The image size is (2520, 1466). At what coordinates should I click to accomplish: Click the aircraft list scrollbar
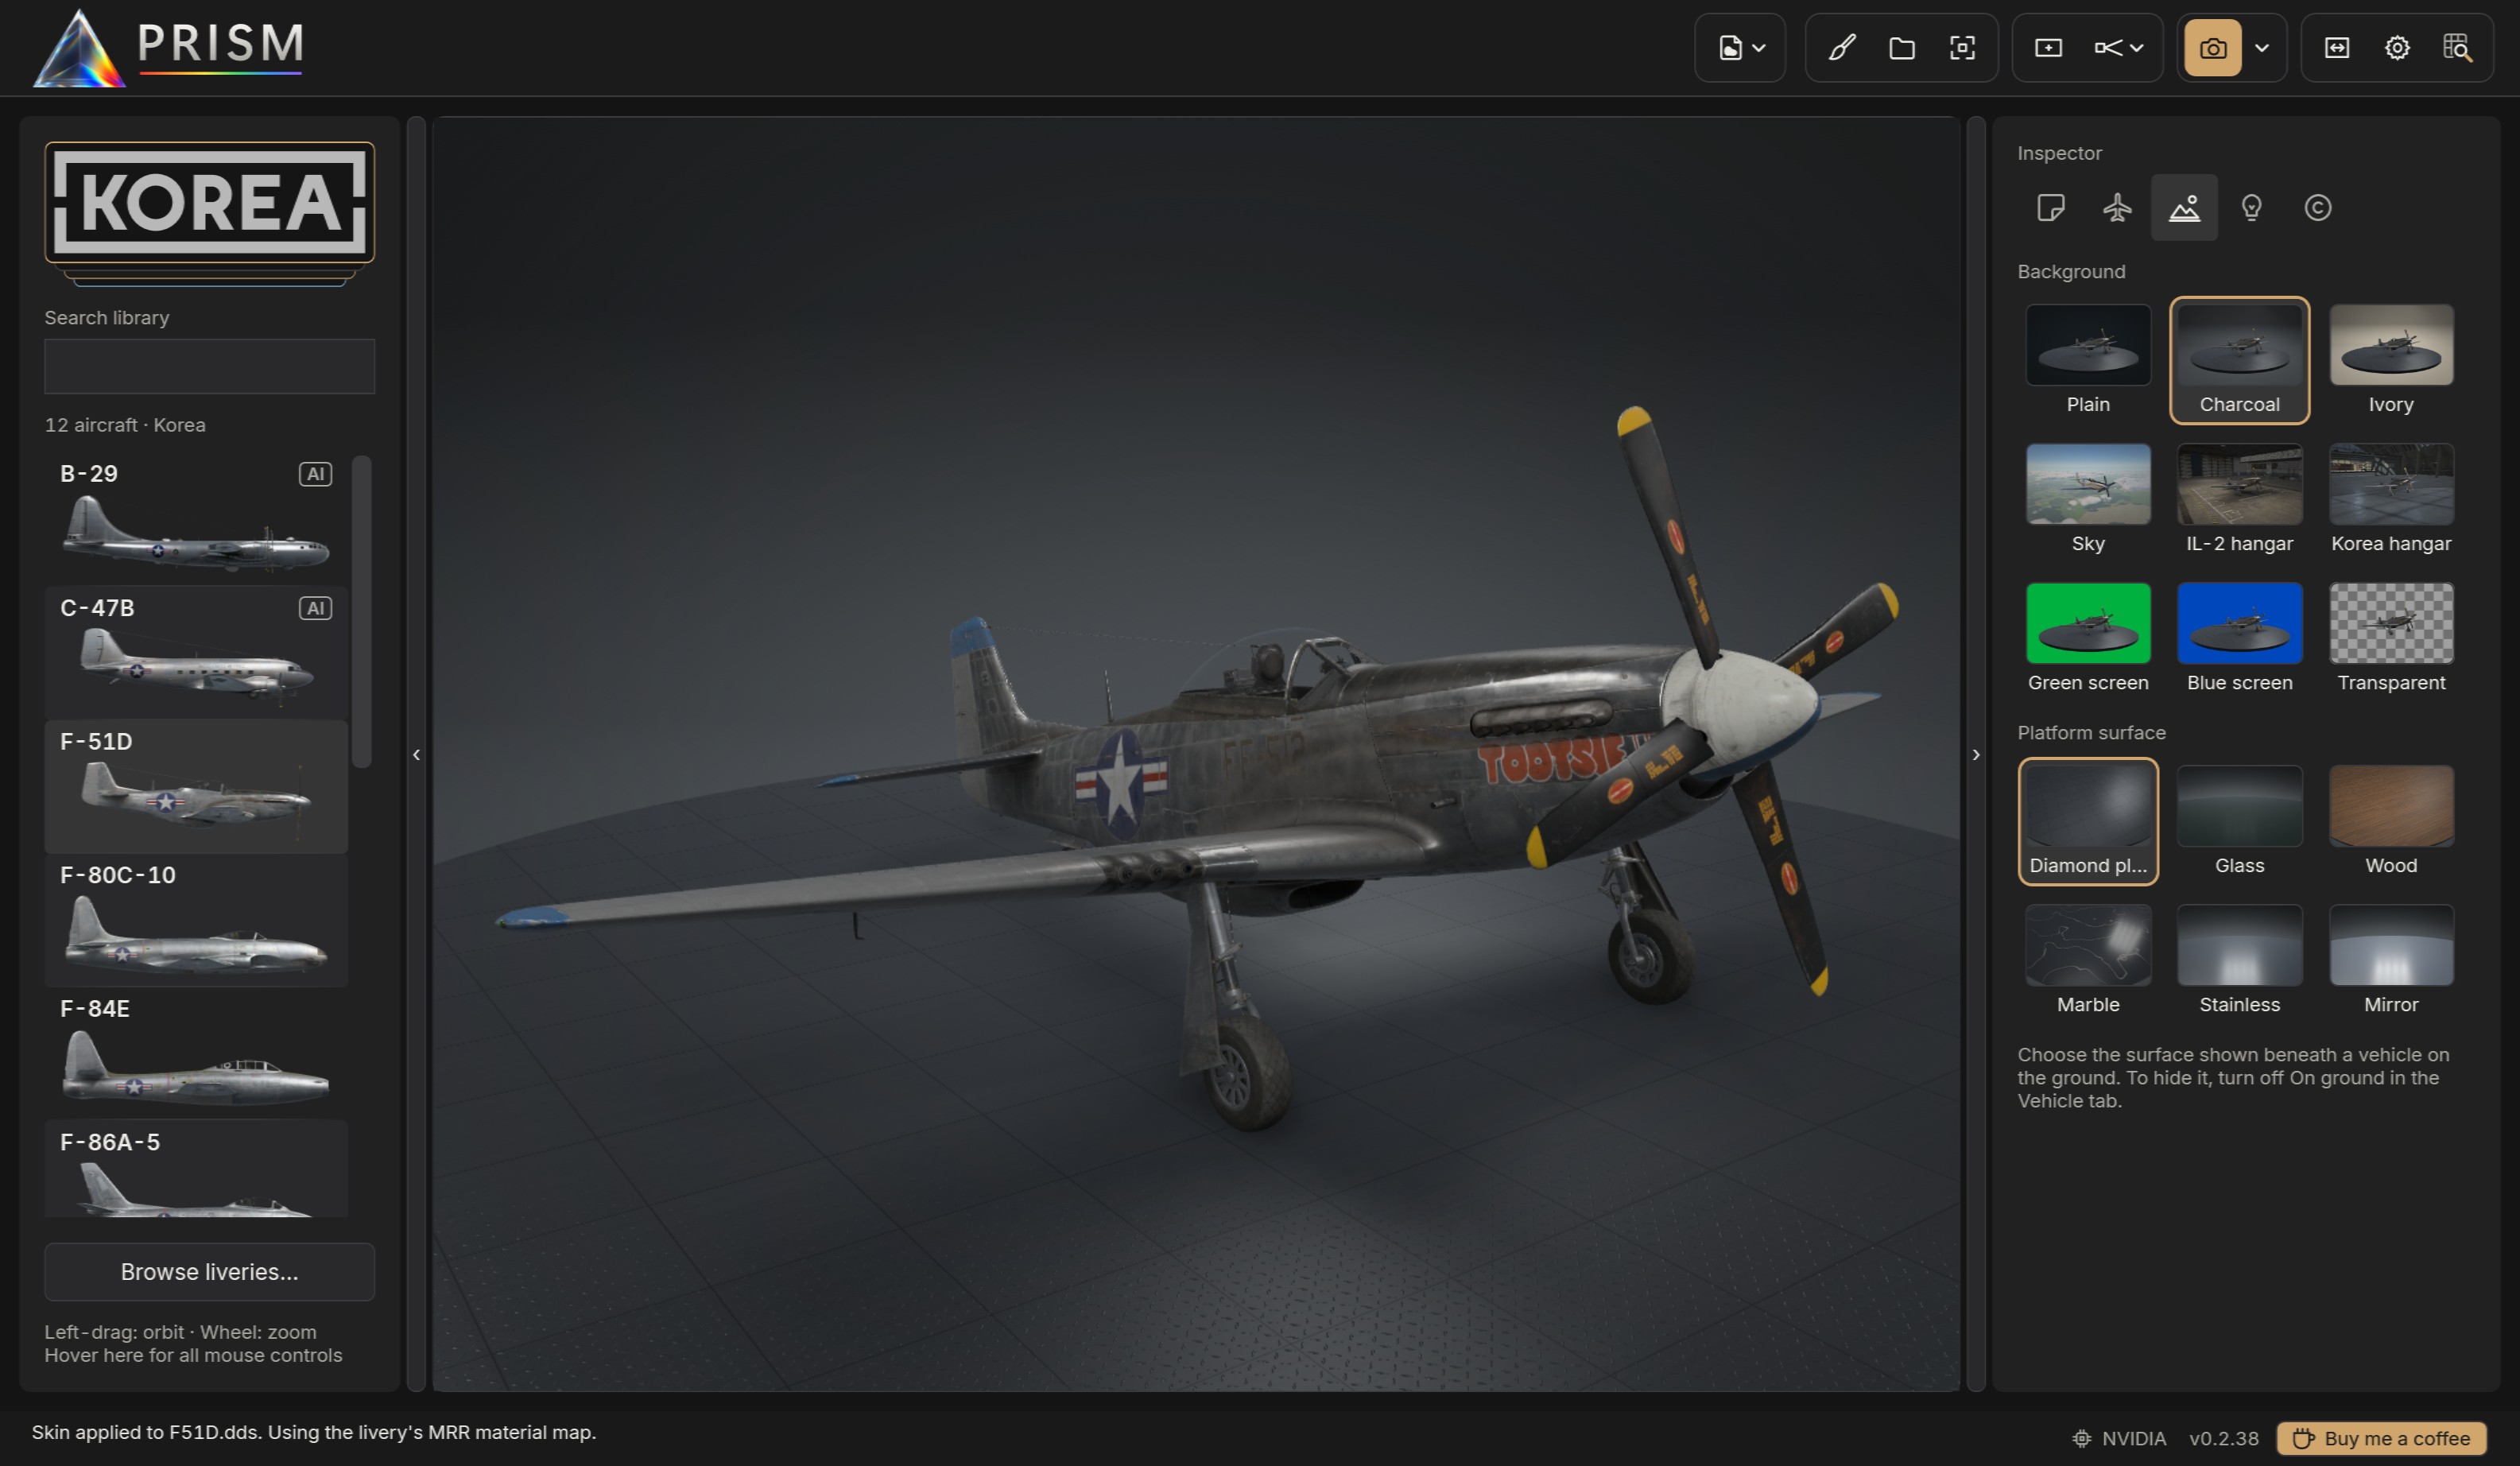[x=362, y=612]
